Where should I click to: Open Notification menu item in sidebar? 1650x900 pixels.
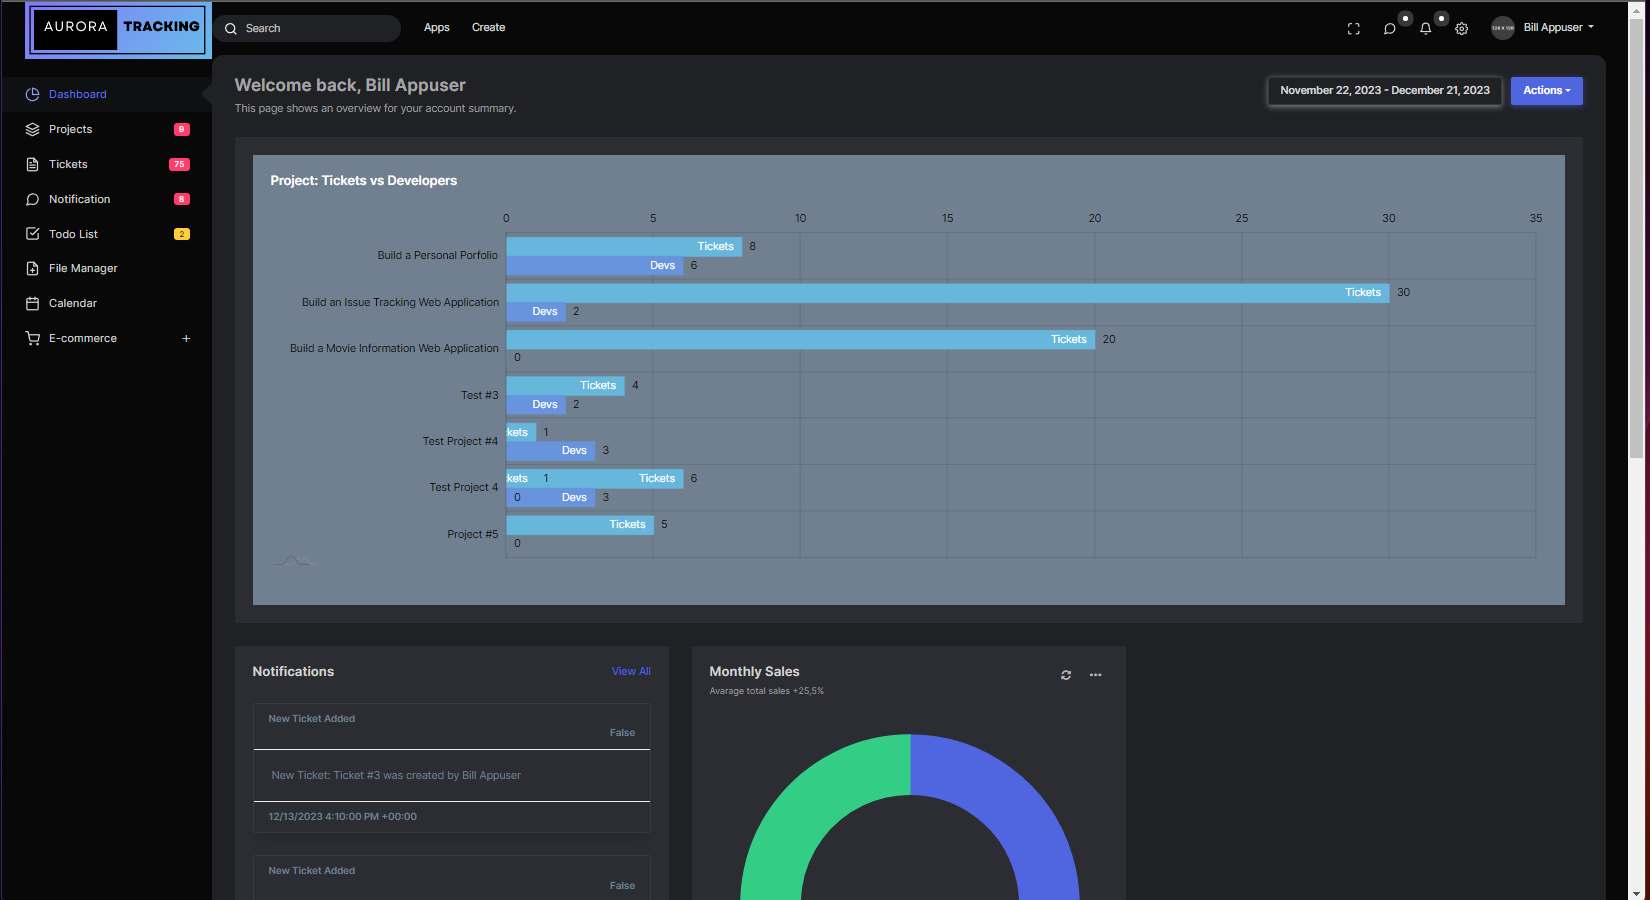(80, 199)
